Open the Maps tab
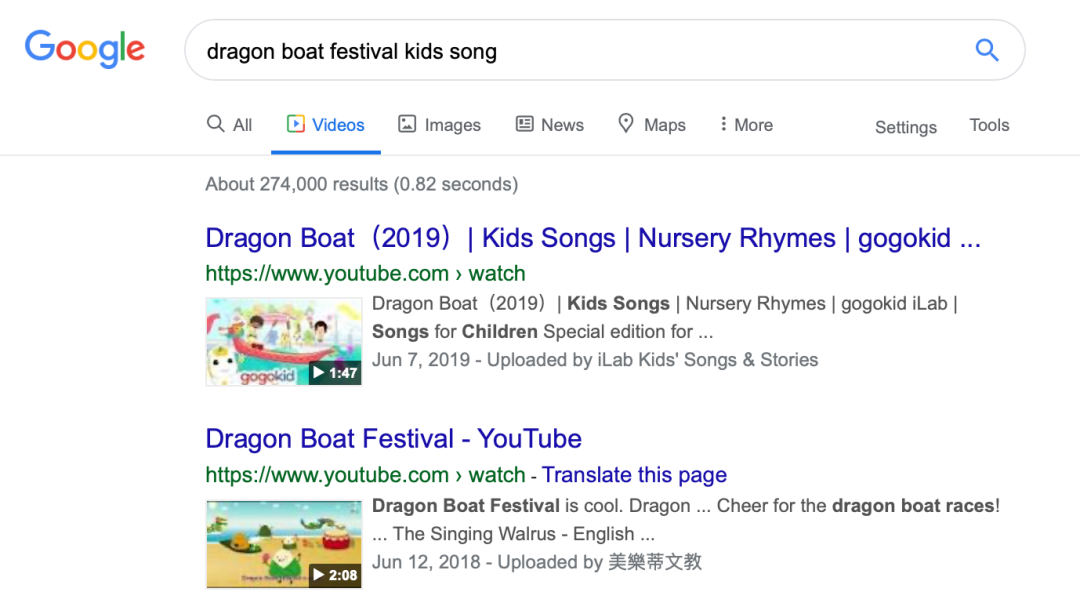Image resolution: width=1080 pixels, height=610 pixels. [652, 125]
